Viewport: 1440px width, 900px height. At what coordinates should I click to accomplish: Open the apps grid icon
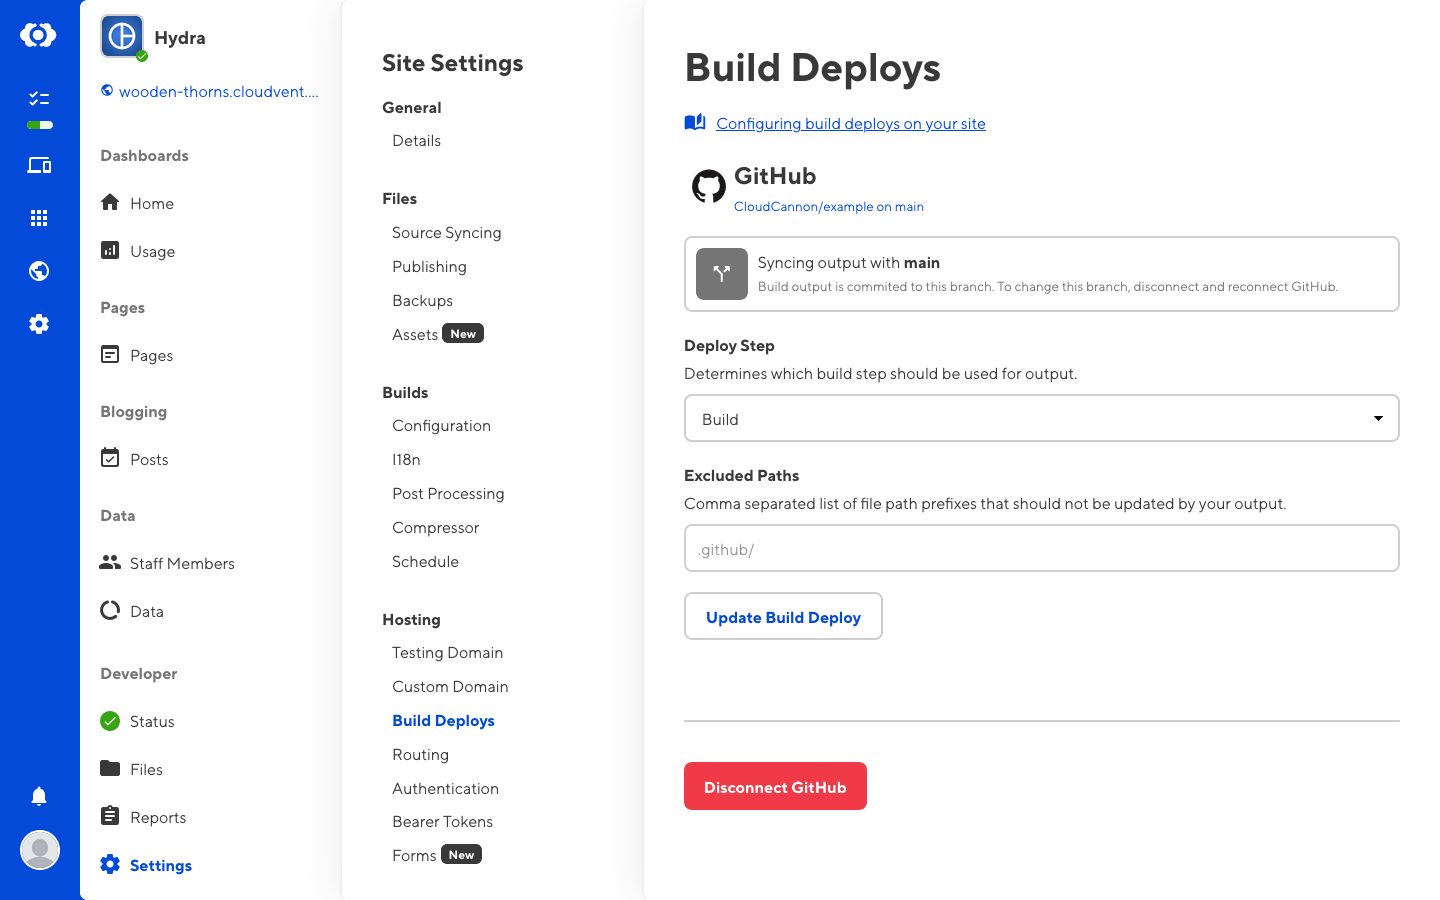(x=39, y=218)
